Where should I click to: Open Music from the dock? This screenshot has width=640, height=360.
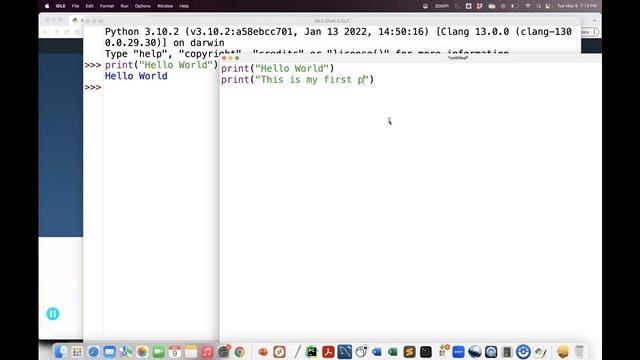pos(207,351)
